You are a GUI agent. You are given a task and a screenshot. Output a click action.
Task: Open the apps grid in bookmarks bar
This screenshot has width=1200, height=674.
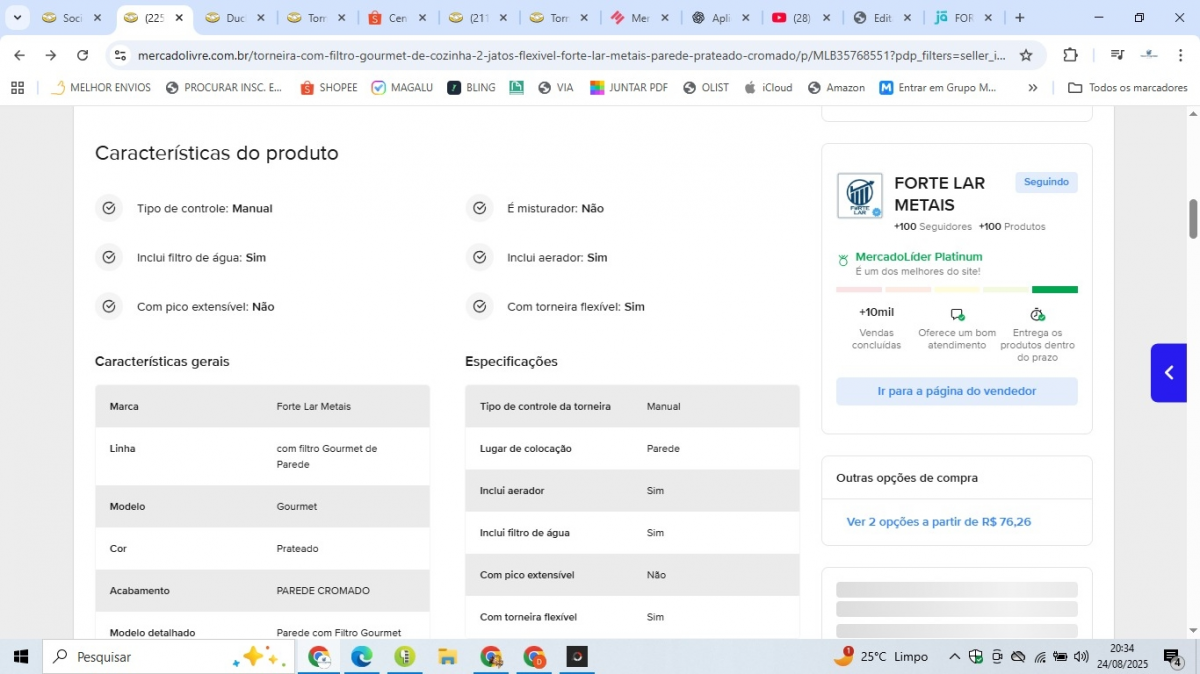pos(17,88)
